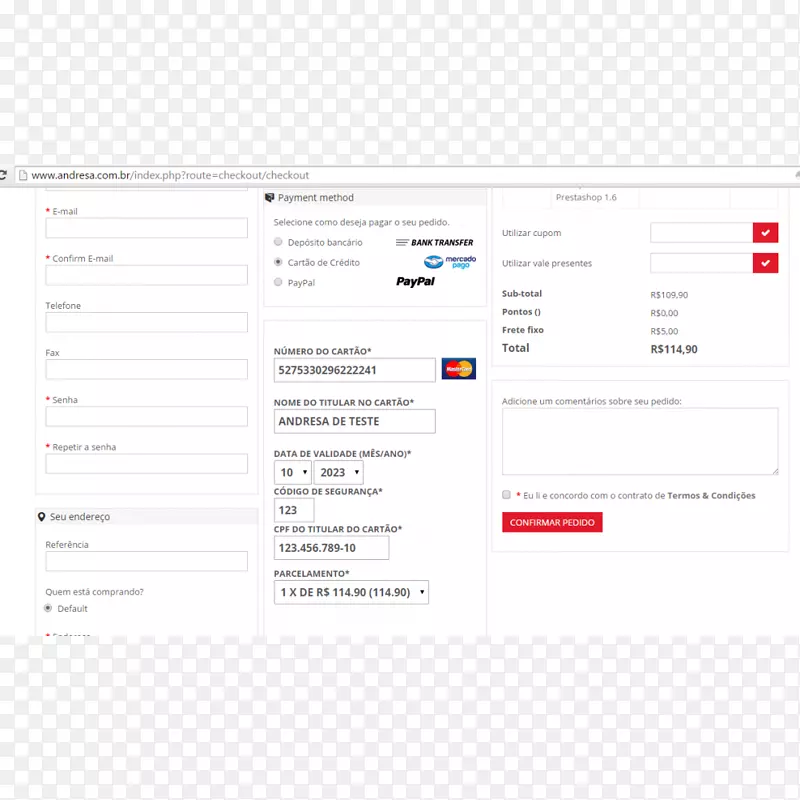Open the expiry year 2023 dropdown
The width and height of the screenshot is (800, 800).
338,472
